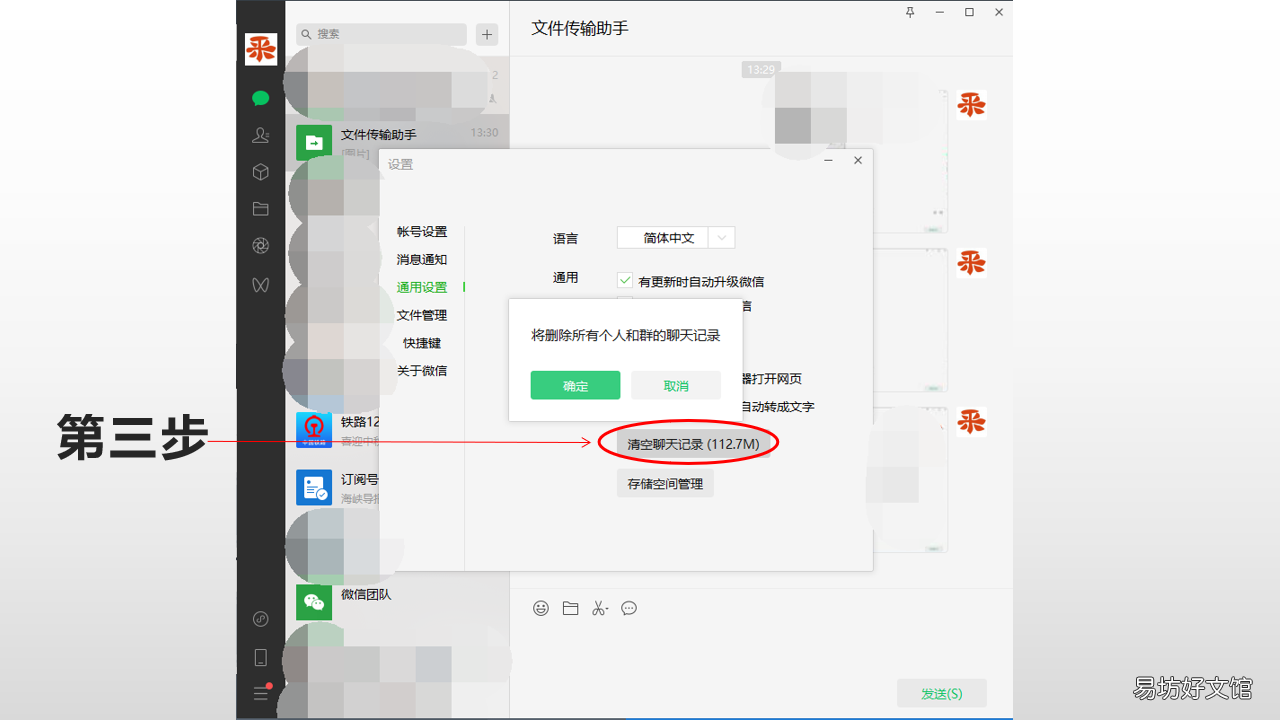Open the Contacts icon in sidebar
Image resolution: width=1280 pixels, height=720 pixels.
[x=261, y=135]
